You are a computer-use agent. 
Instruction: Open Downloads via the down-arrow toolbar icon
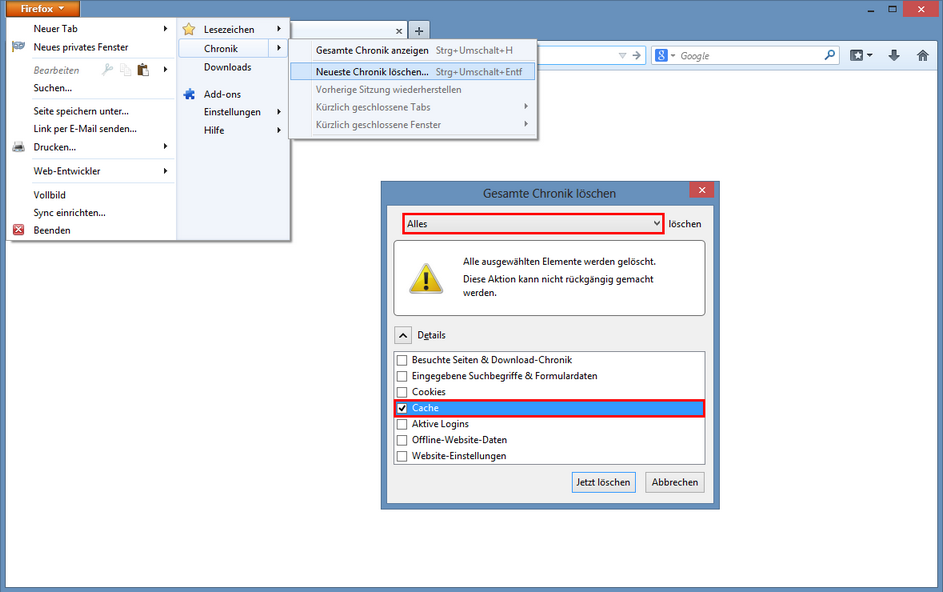click(893, 55)
